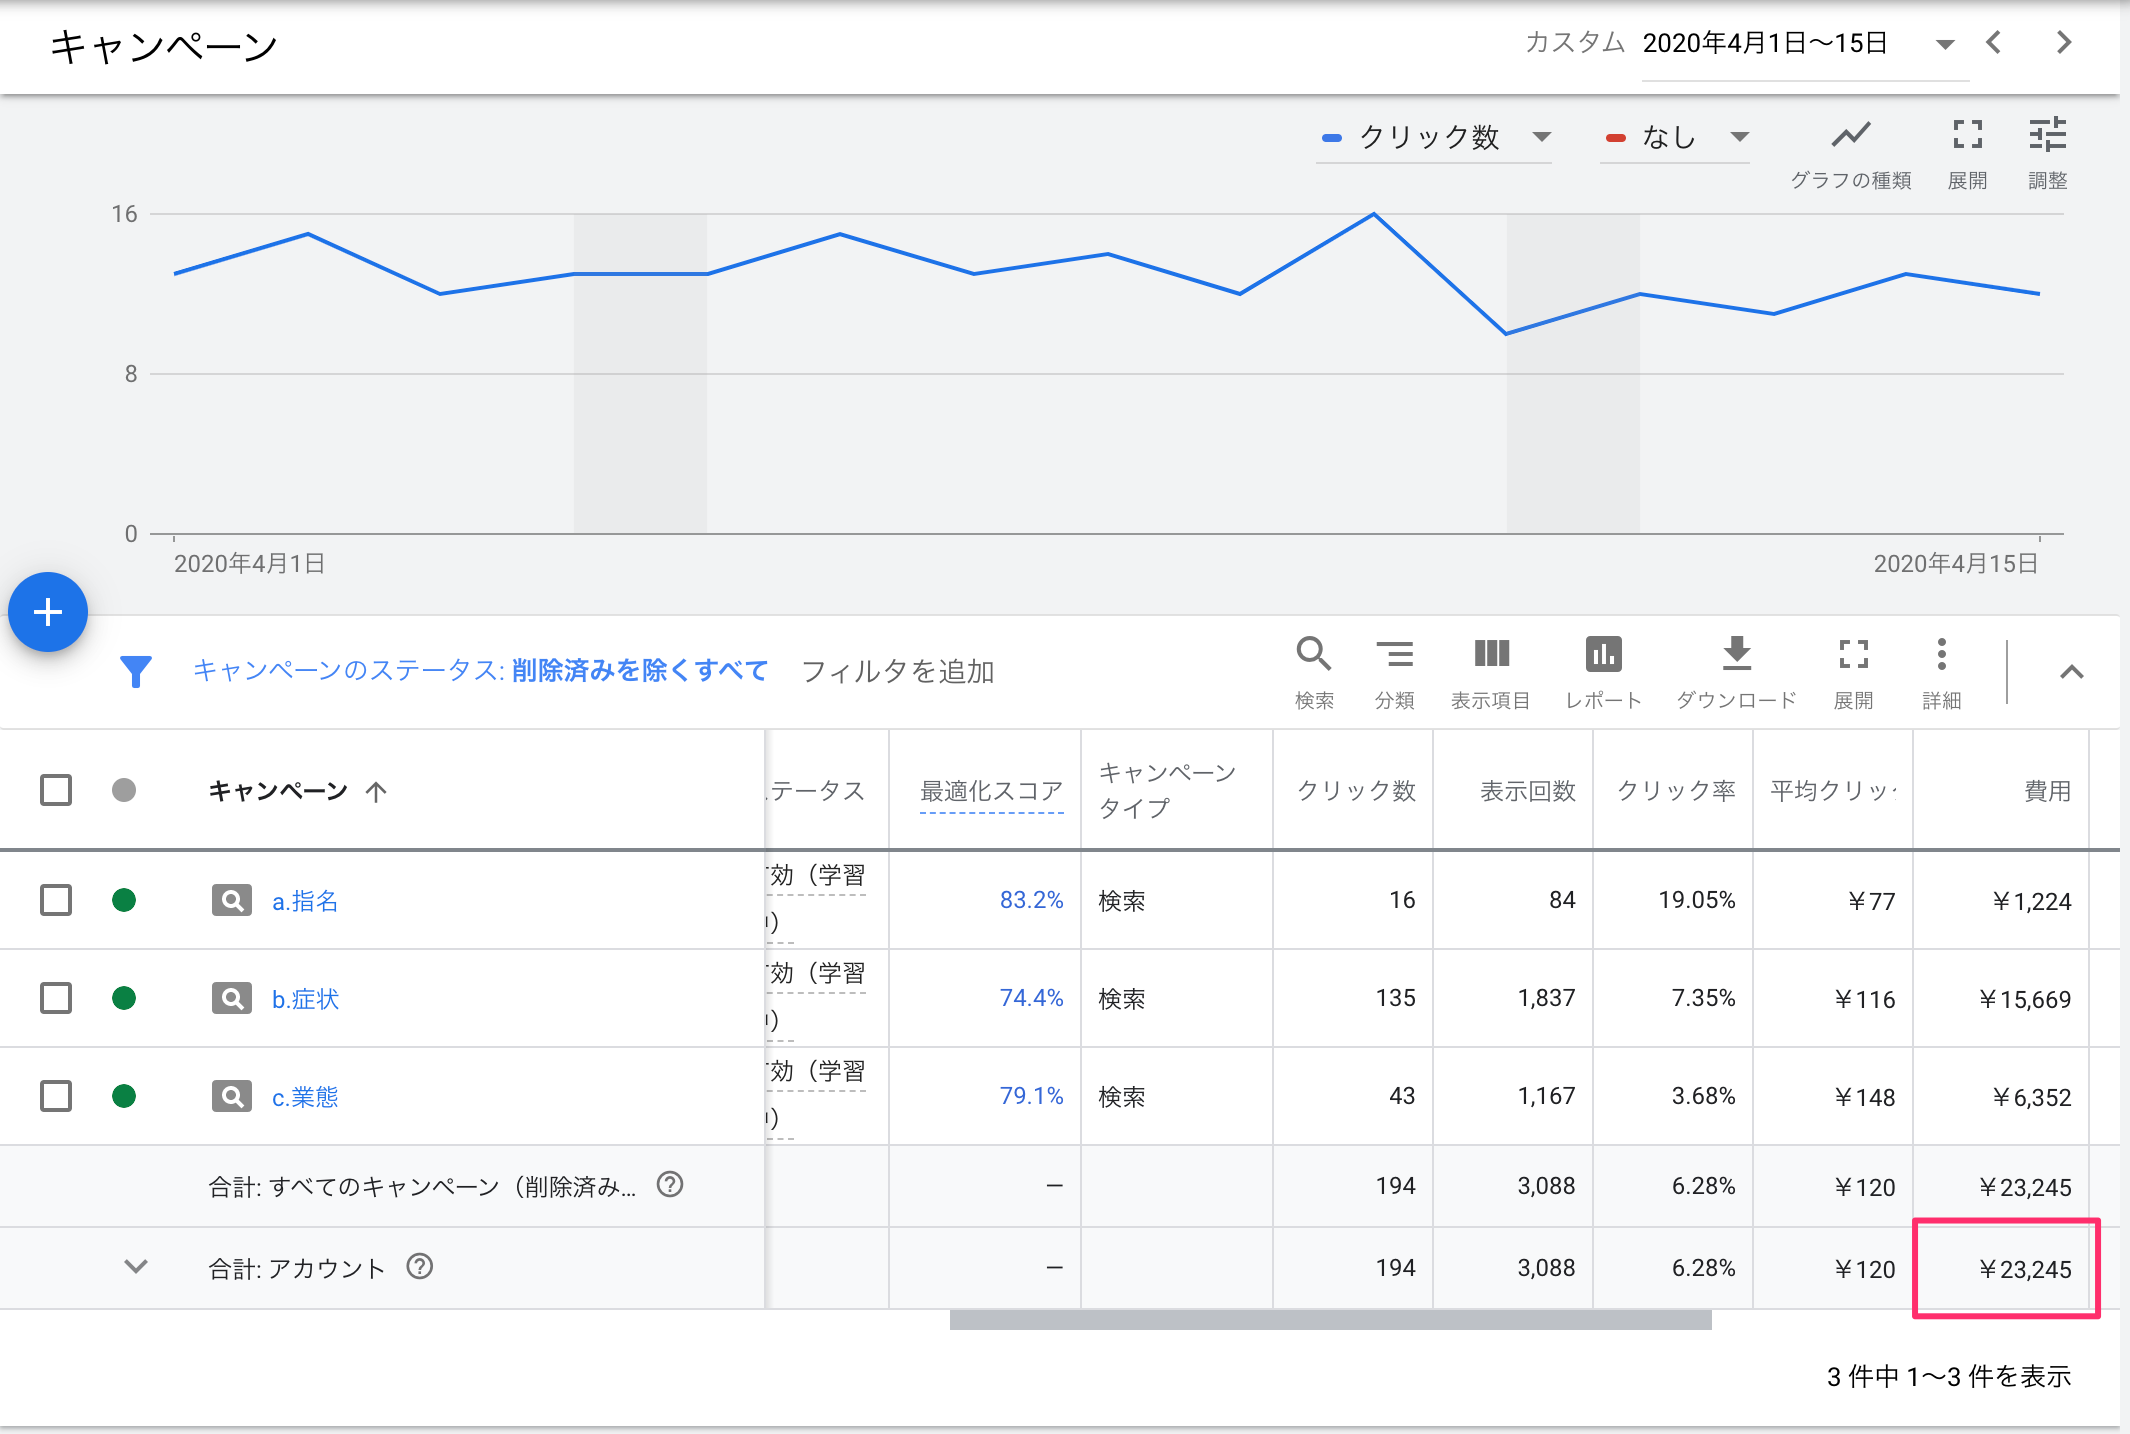Open the 分類 segment icon
This screenshot has height=1434, width=2130.
pyautogui.click(x=1394, y=654)
